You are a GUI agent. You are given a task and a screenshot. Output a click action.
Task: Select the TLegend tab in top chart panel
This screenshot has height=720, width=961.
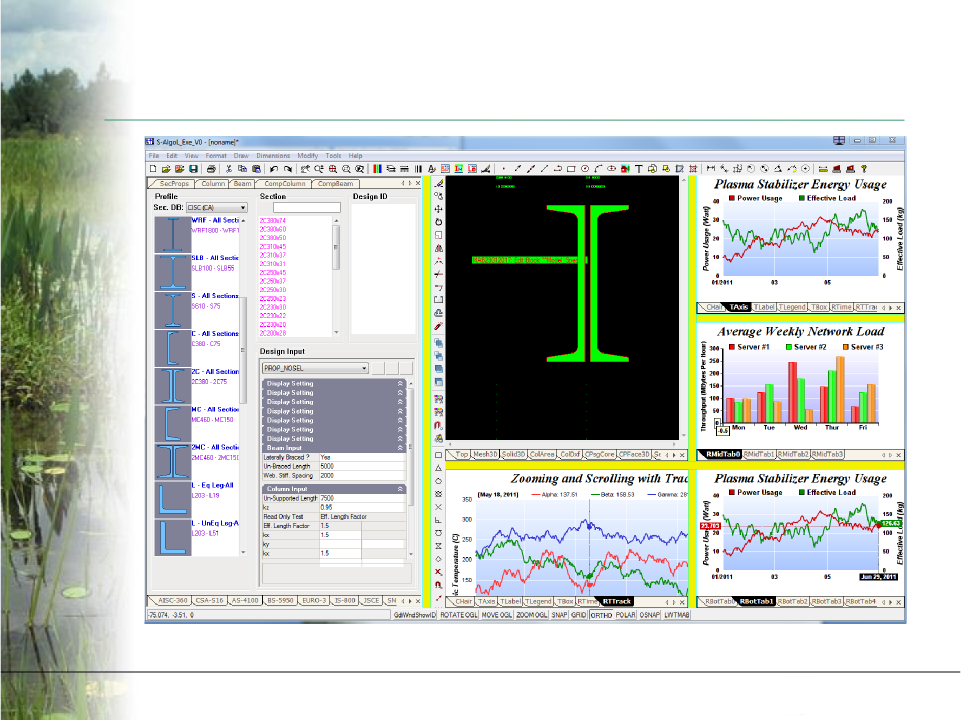click(x=792, y=308)
